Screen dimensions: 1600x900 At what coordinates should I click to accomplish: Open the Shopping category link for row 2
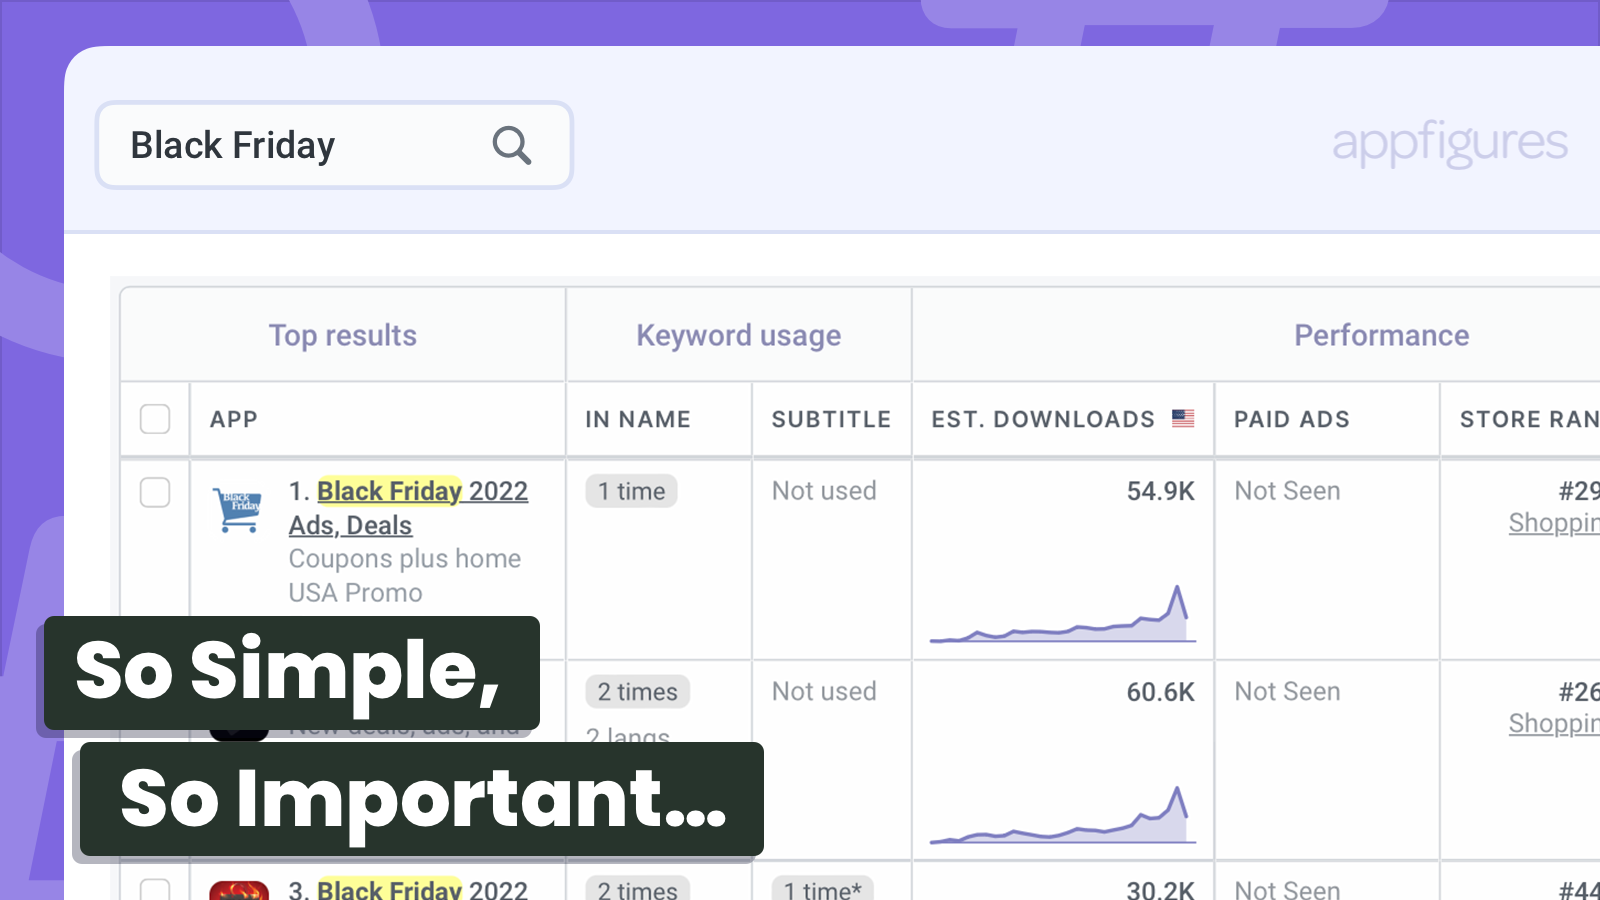(x=1554, y=723)
